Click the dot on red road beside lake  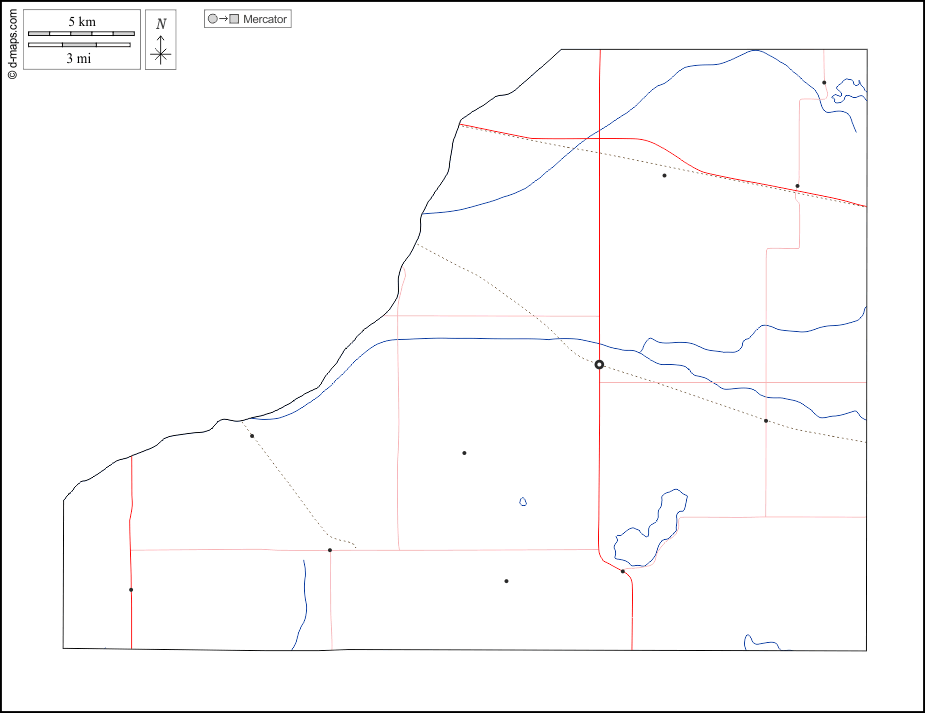[623, 572]
